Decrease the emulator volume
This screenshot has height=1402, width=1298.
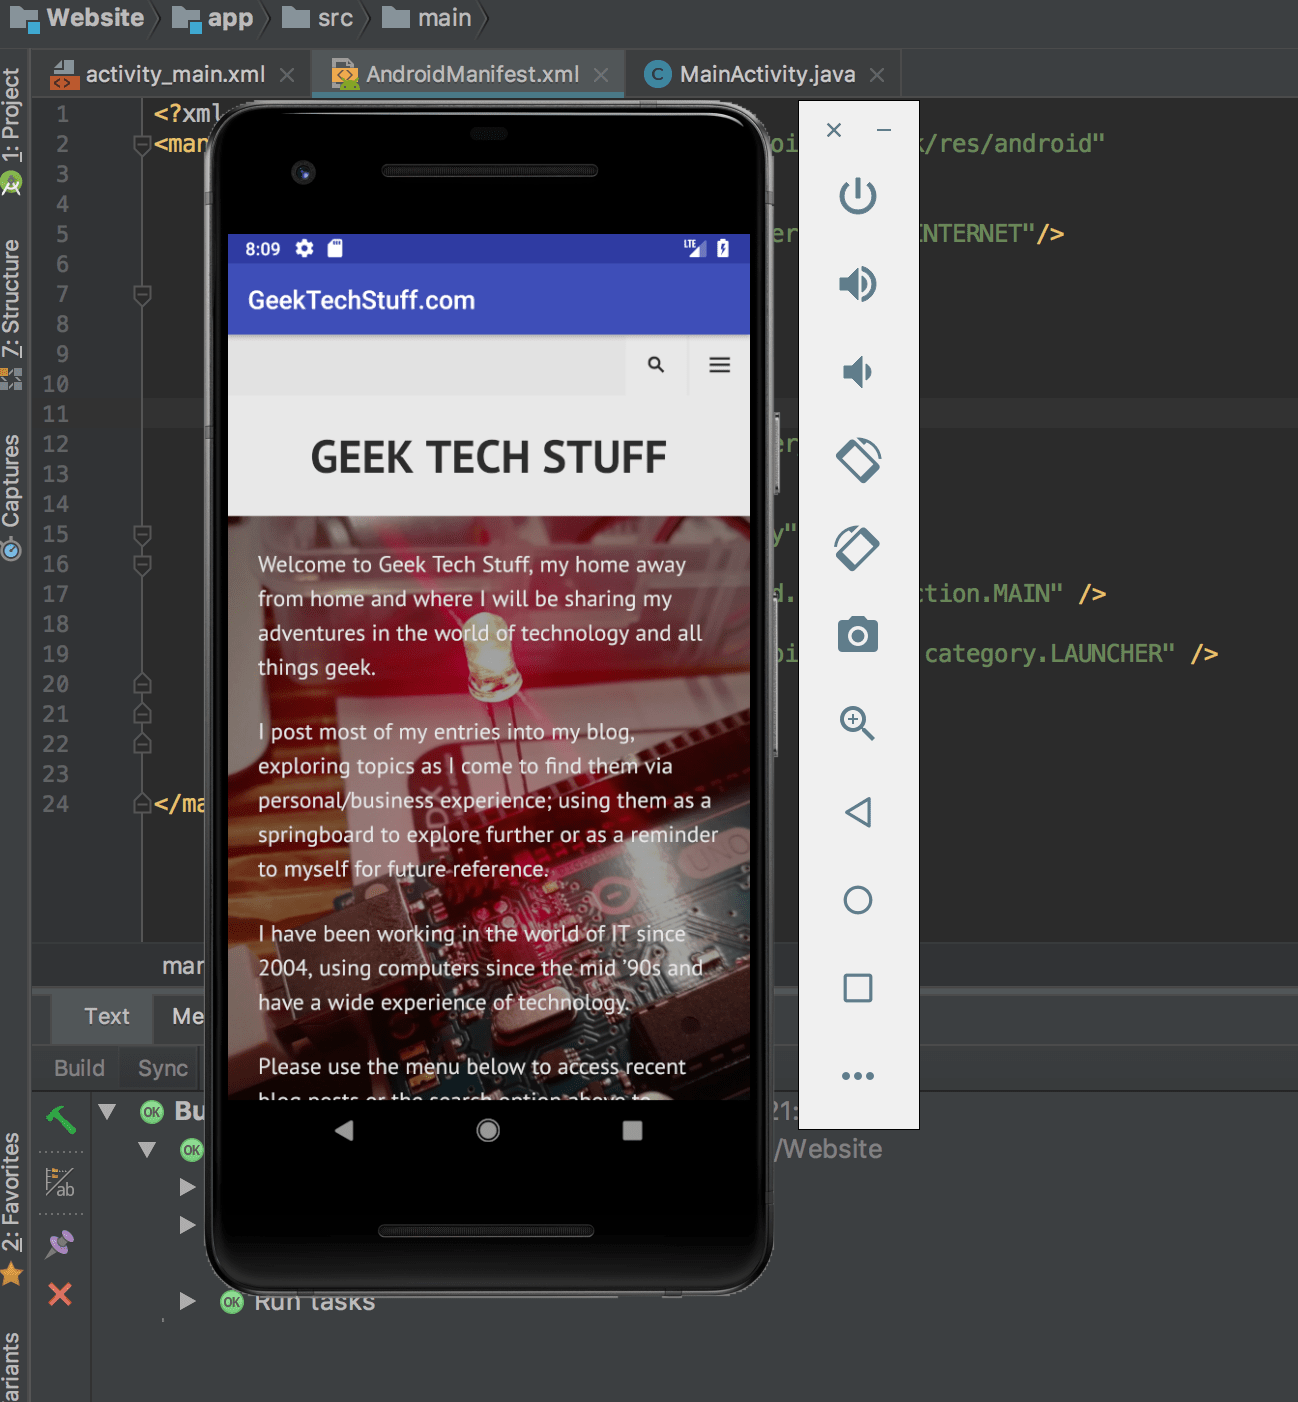coord(857,372)
